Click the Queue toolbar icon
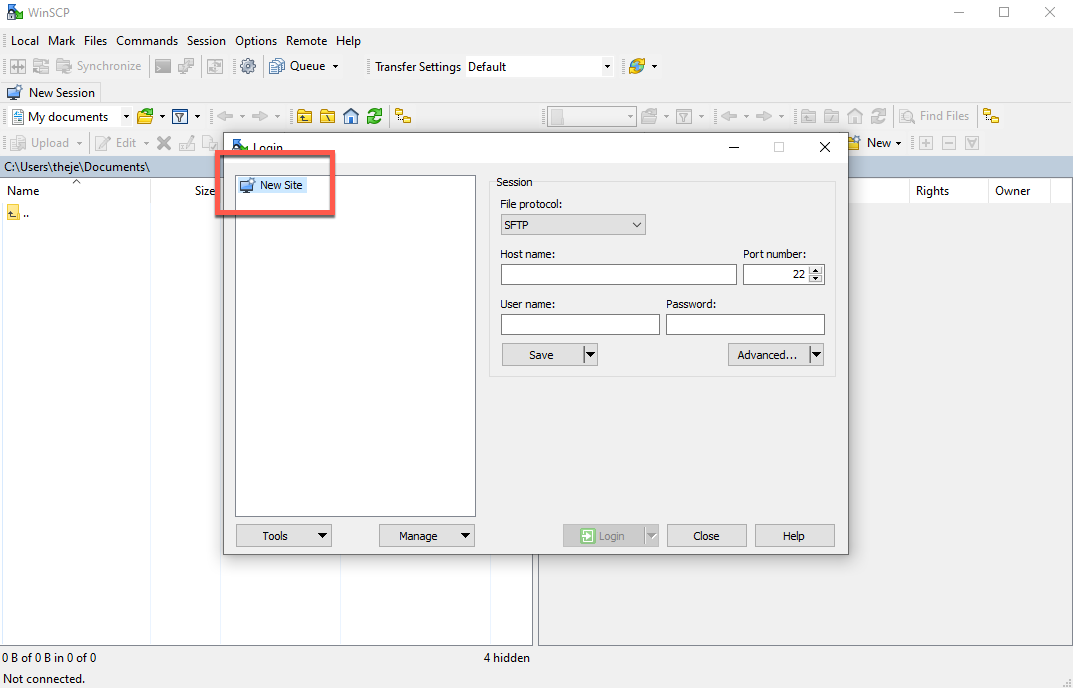 point(276,66)
